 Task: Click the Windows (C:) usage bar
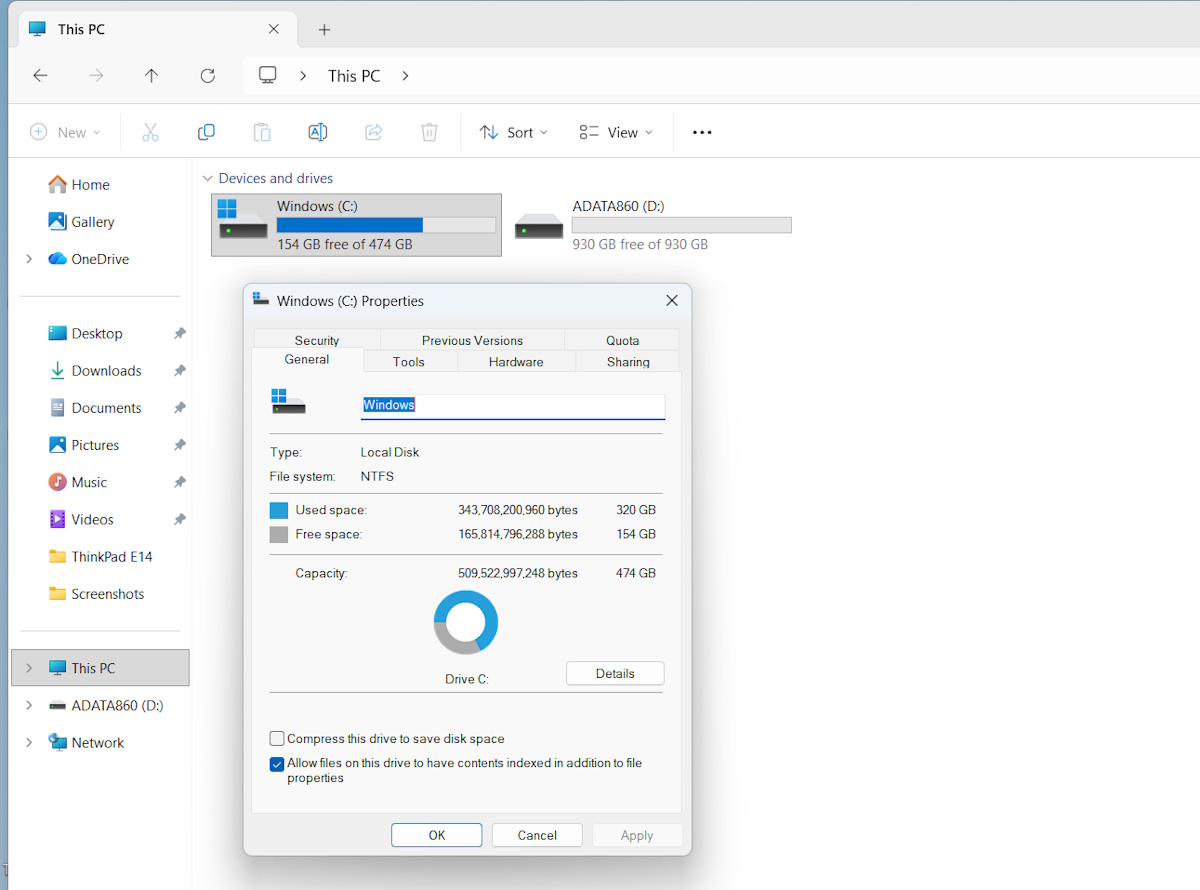[386, 225]
